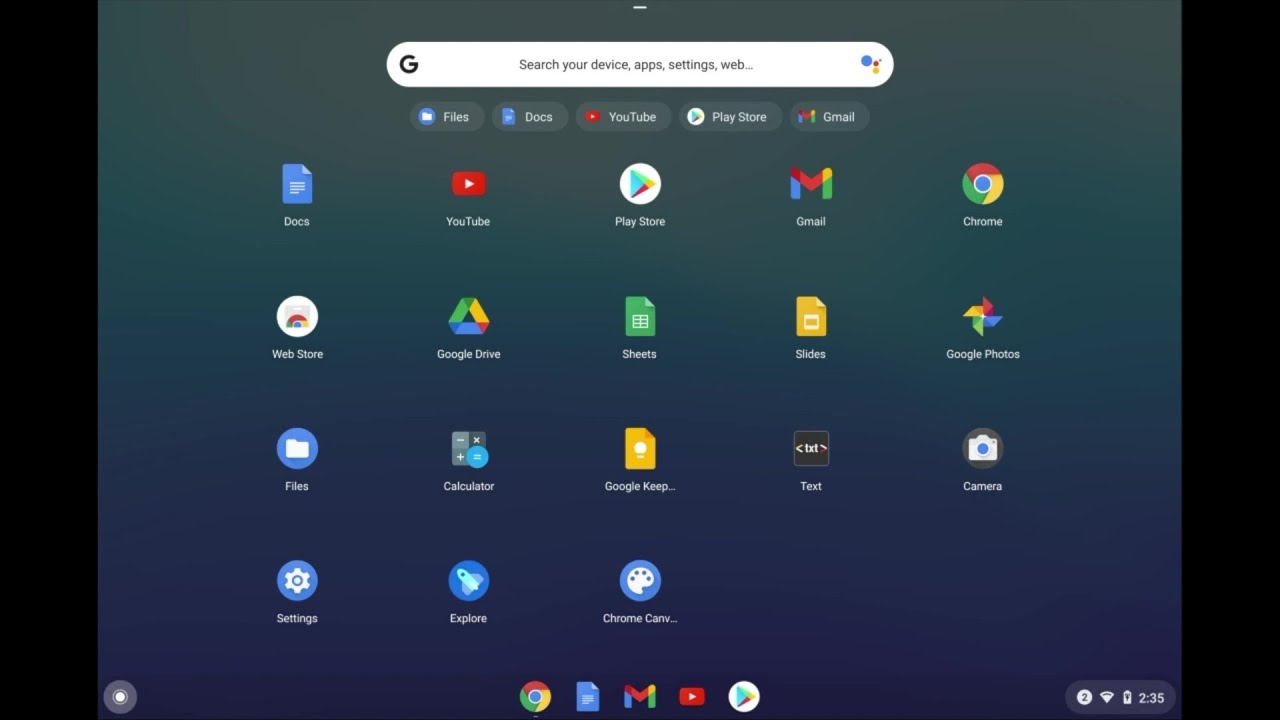
Task: Collapse launcher using the top handle bar
Action: 640,8
